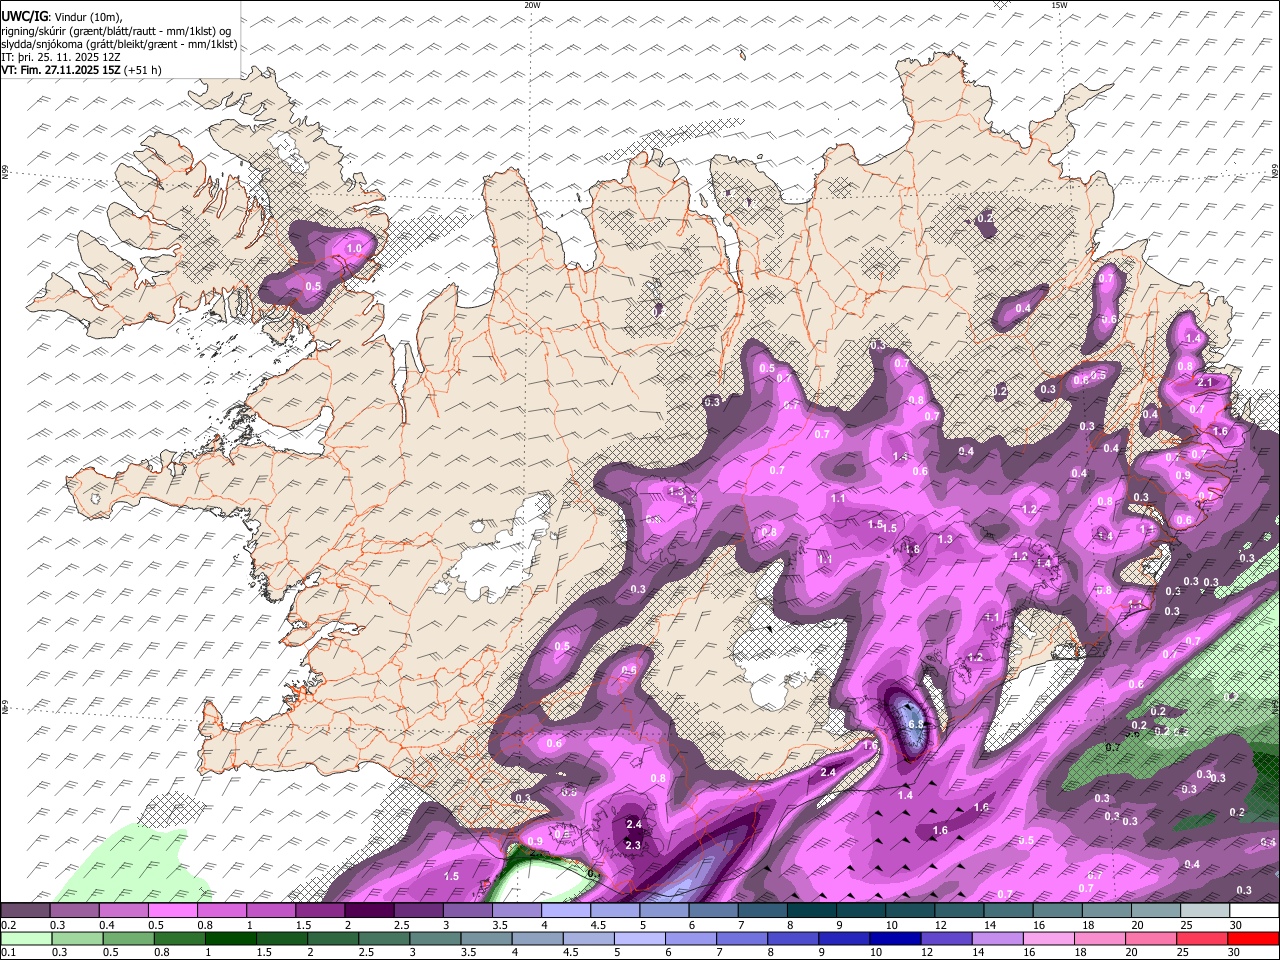This screenshot has width=1280, height=960.
Task: Select the violet lower-legend swatch between 12 and 14
Action: (x=947, y=938)
